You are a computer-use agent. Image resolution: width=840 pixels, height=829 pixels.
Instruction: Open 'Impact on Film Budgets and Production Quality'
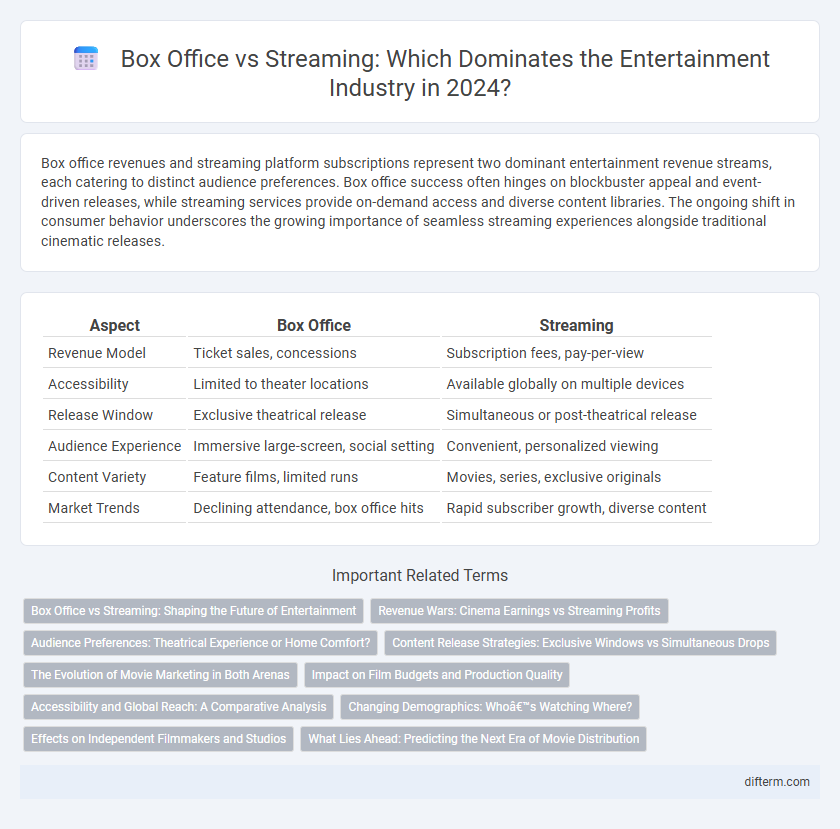437,674
